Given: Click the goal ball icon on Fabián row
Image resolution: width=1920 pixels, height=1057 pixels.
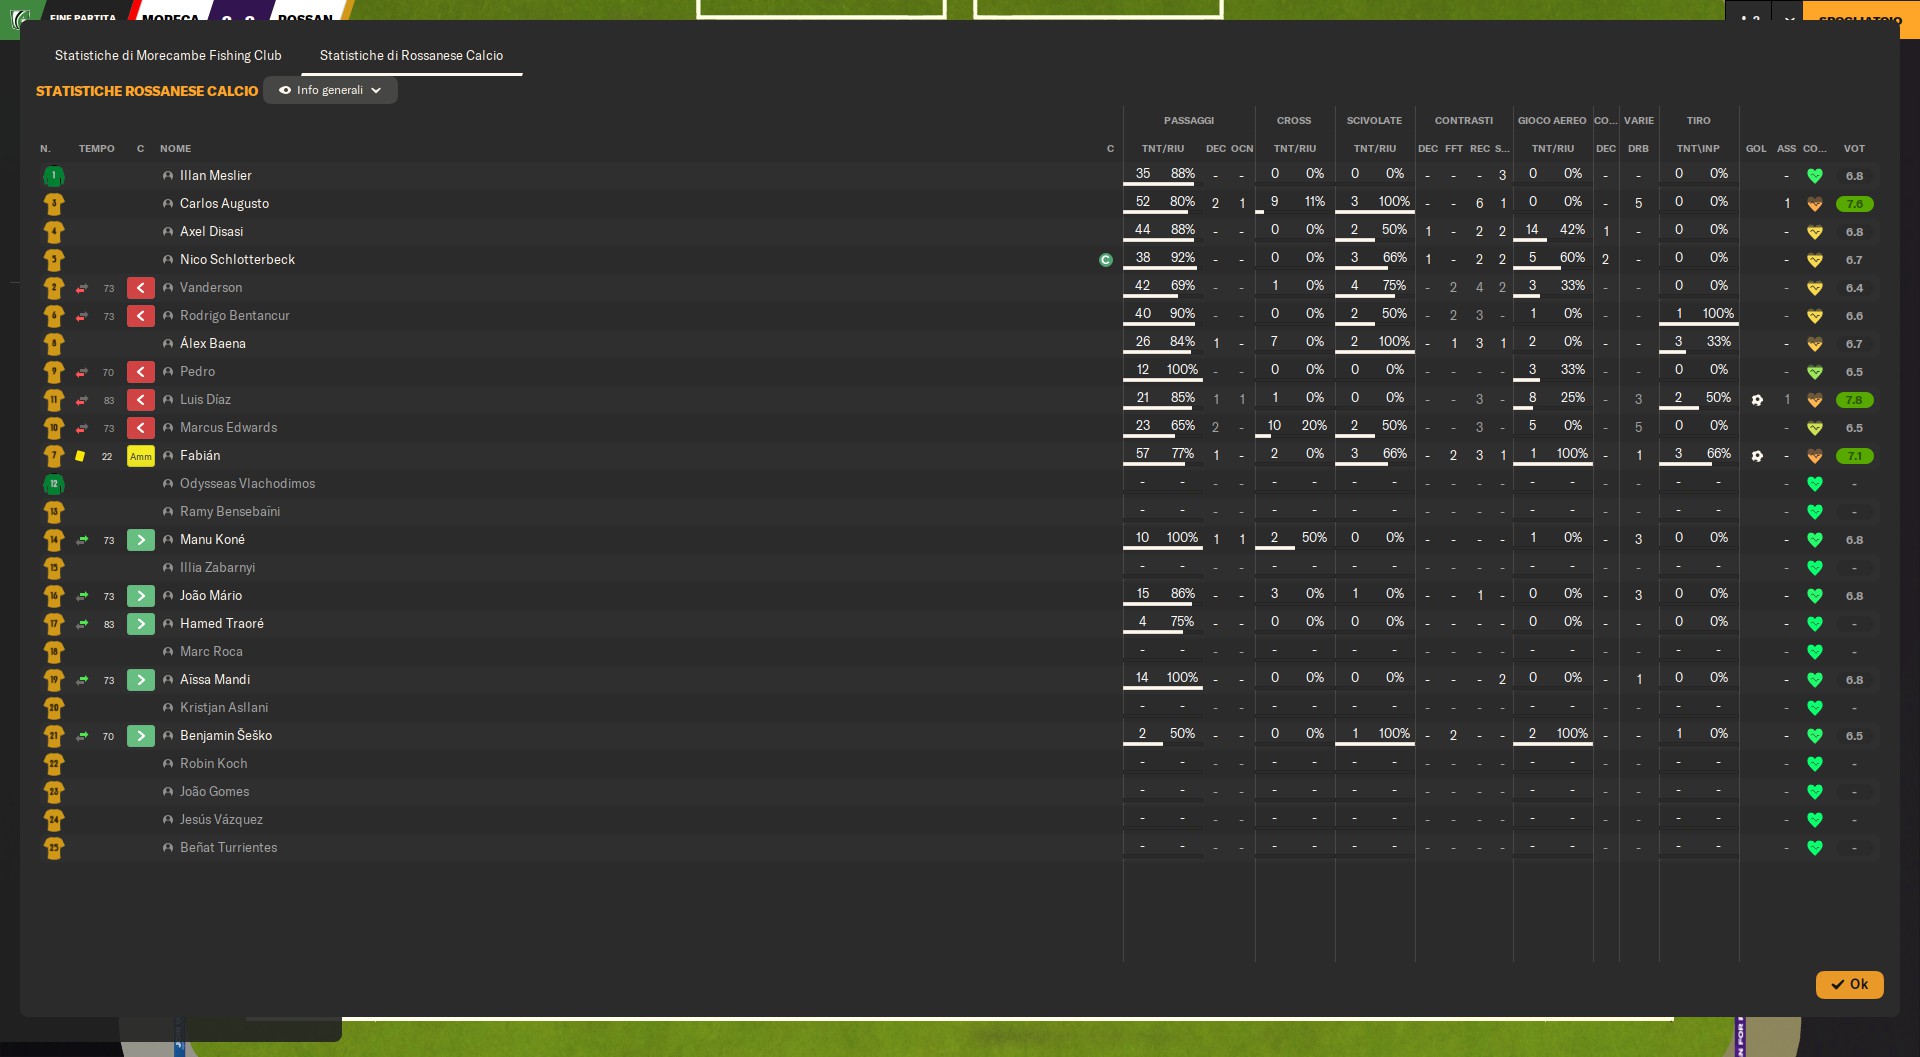Looking at the screenshot, I should (1757, 456).
